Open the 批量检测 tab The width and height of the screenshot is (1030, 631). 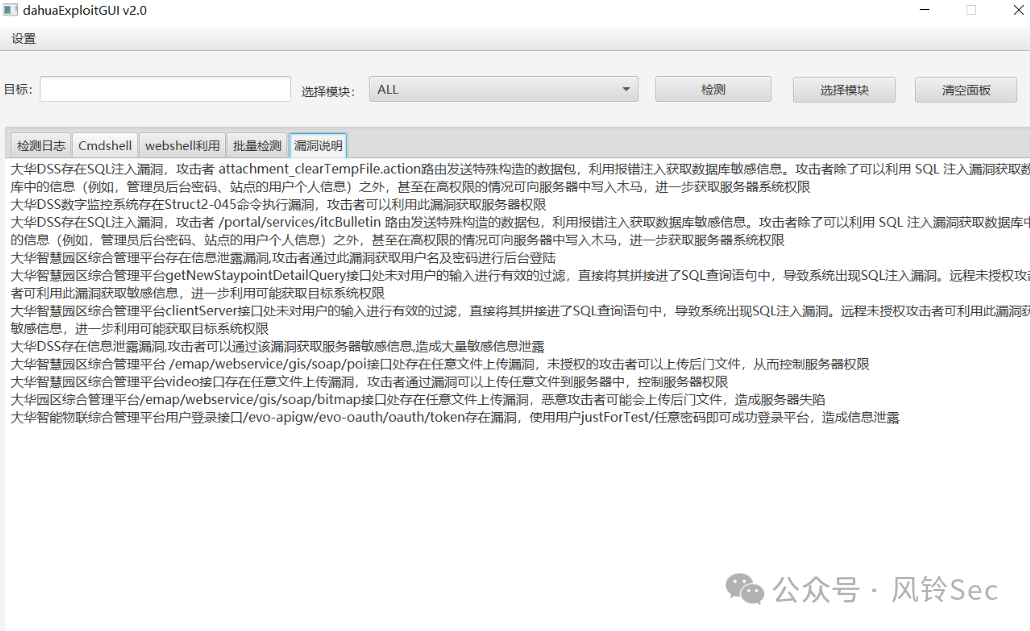click(257, 146)
